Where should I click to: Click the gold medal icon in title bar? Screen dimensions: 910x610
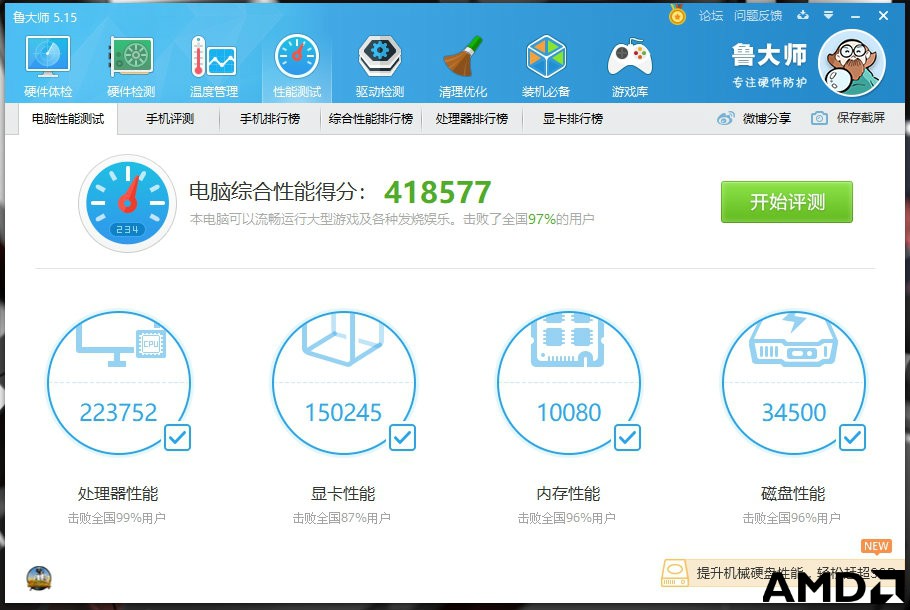pyautogui.click(x=677, y=15)
